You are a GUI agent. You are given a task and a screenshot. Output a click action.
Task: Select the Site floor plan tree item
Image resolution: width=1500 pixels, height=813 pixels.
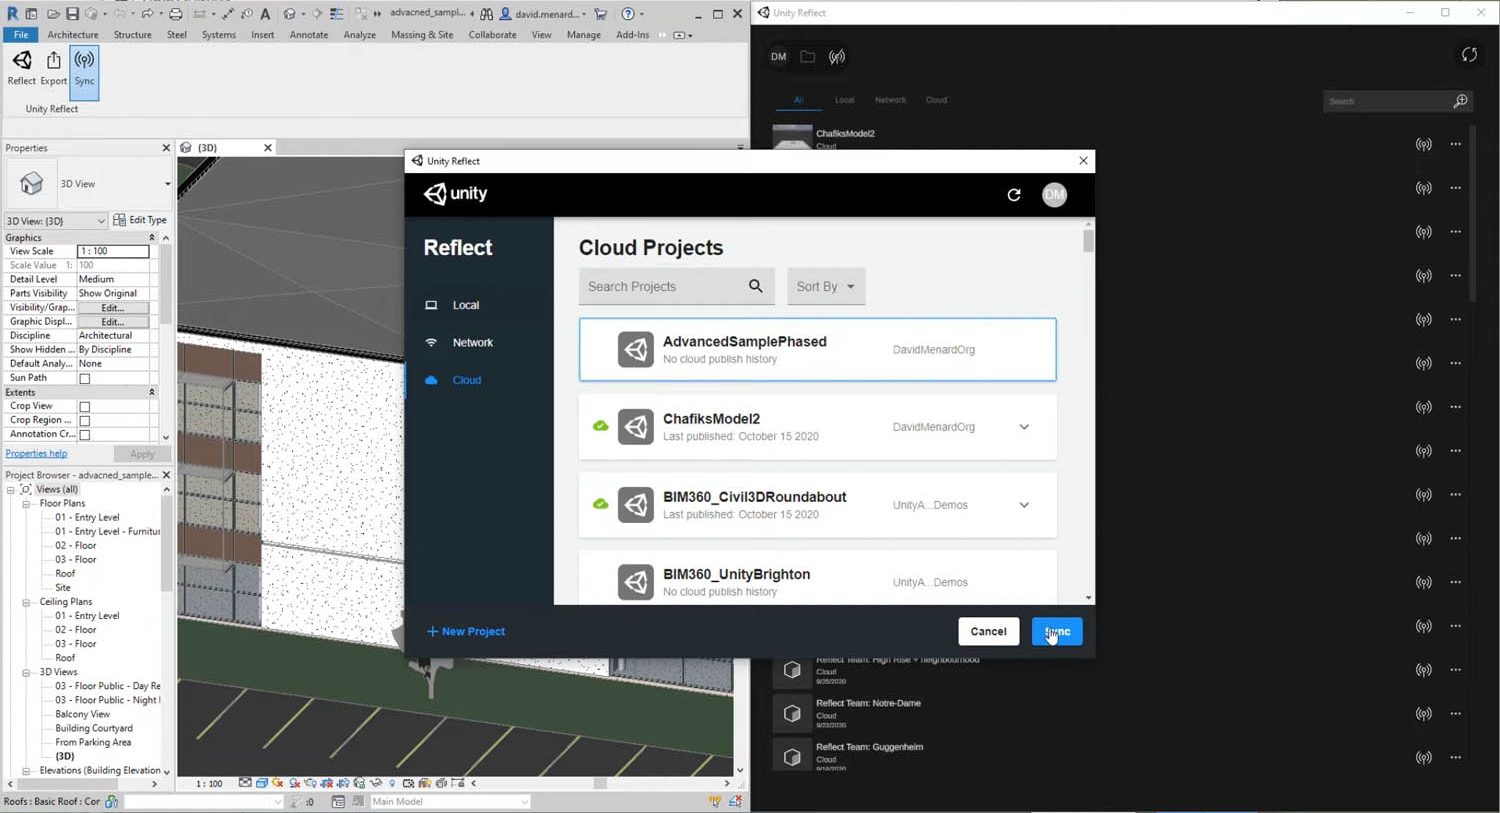pyautogui.click(x=63, y=588)
